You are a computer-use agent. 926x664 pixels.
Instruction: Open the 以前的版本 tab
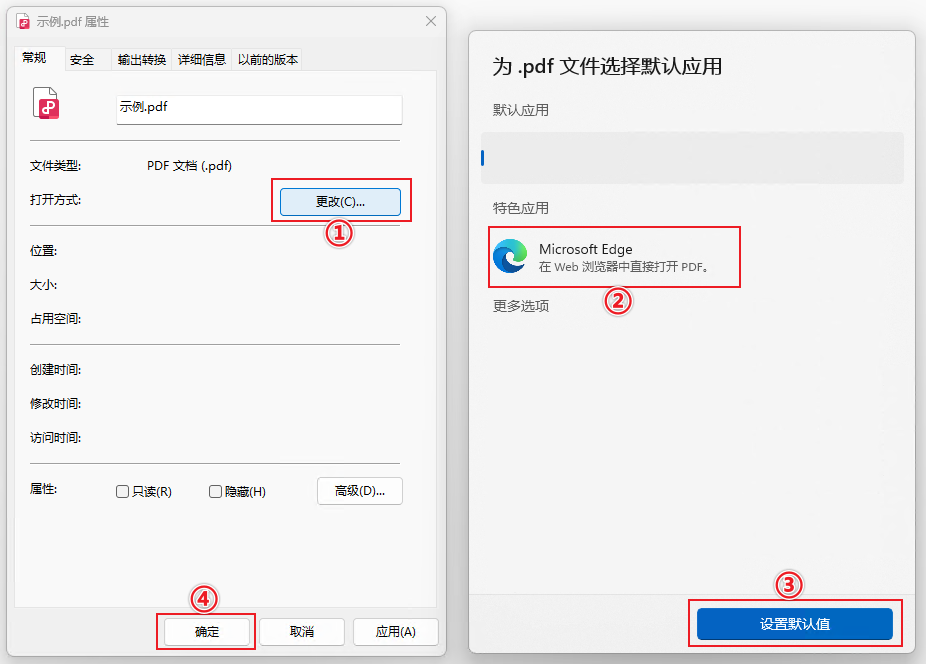[x=267, y=60]
